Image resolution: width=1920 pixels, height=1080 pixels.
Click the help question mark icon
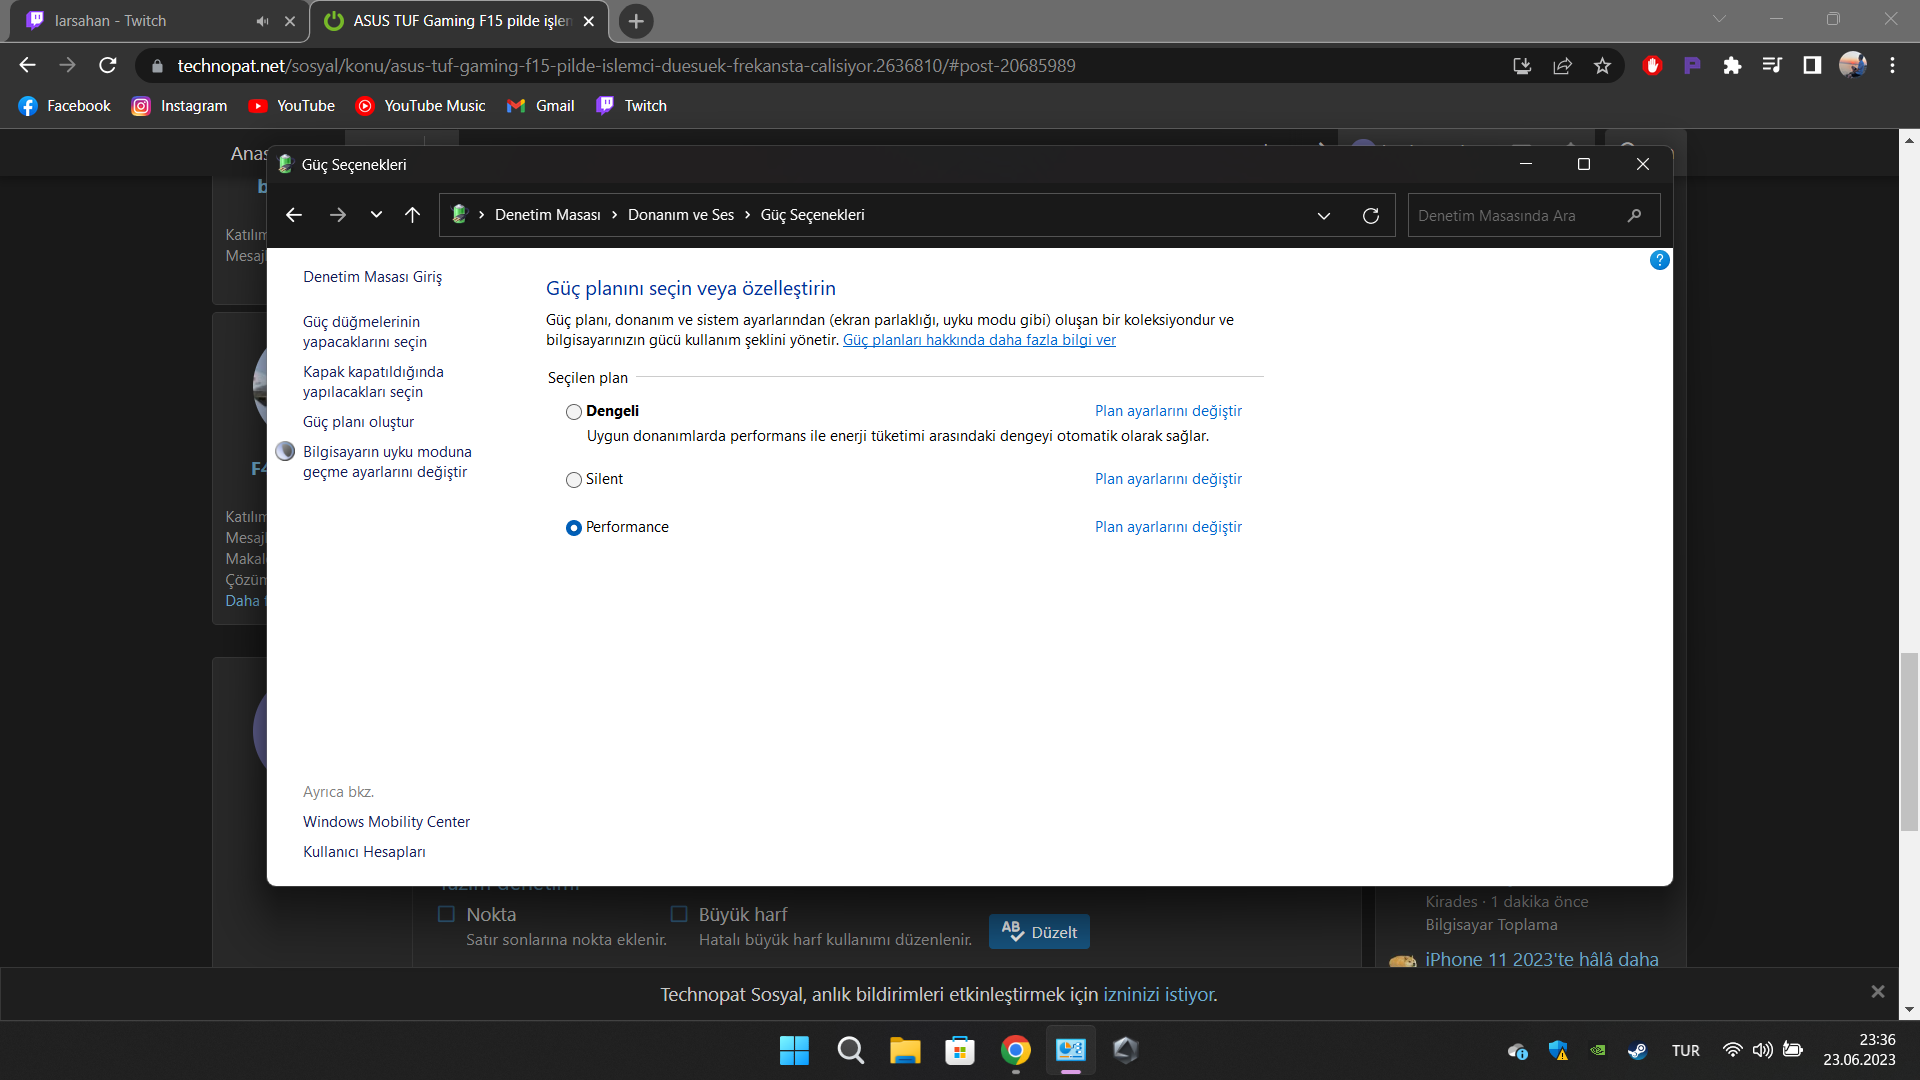click(1659, 260)
